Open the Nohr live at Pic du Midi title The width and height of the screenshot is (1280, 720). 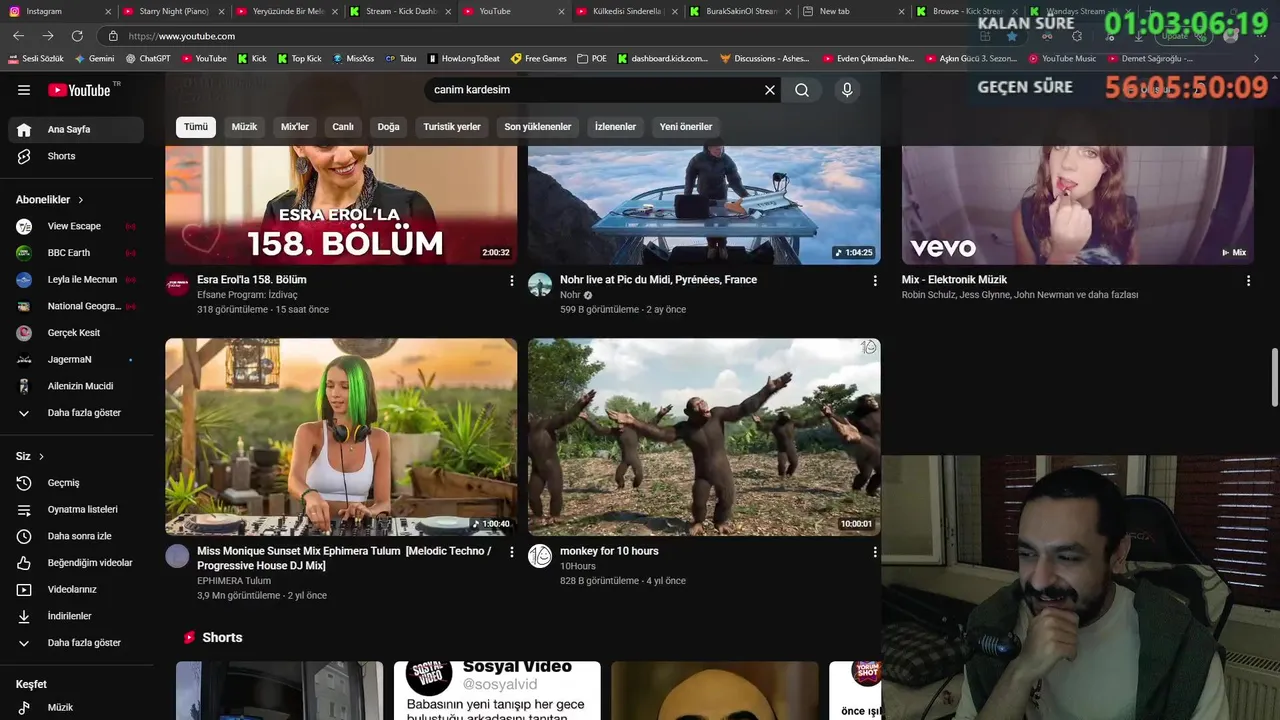click(x=658, y=280)
